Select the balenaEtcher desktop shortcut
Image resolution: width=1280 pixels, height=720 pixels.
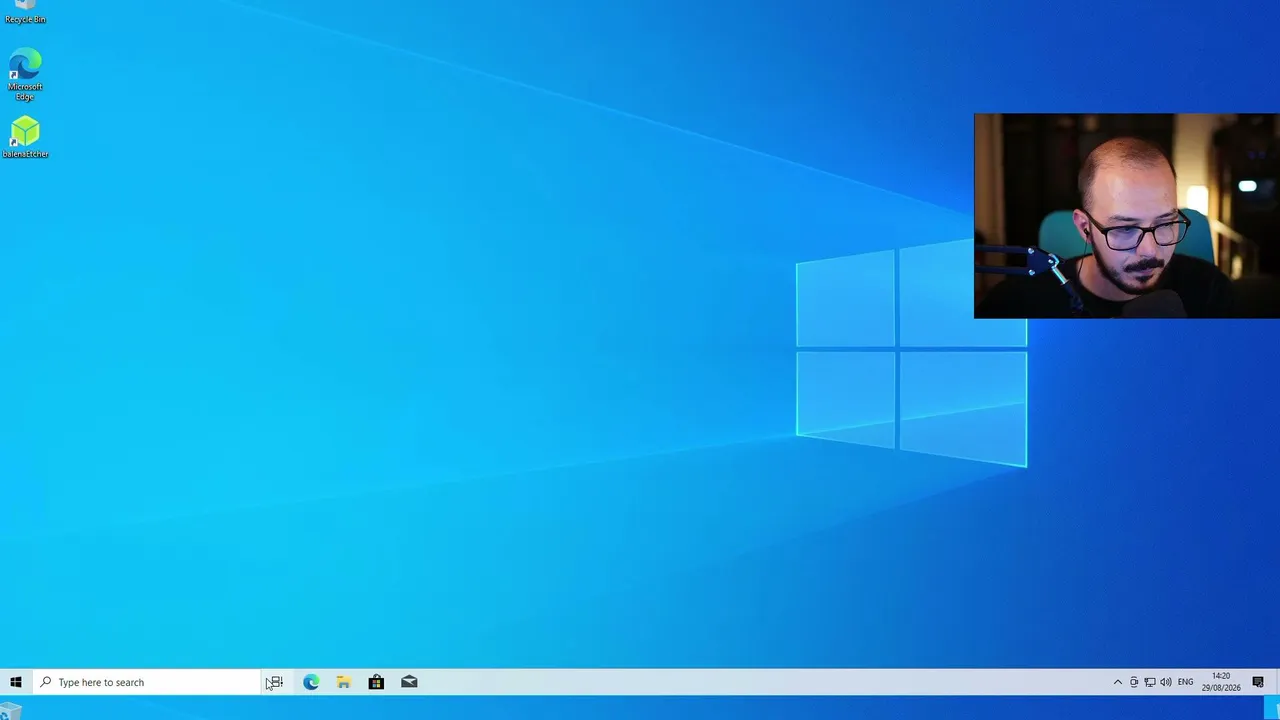25,137
